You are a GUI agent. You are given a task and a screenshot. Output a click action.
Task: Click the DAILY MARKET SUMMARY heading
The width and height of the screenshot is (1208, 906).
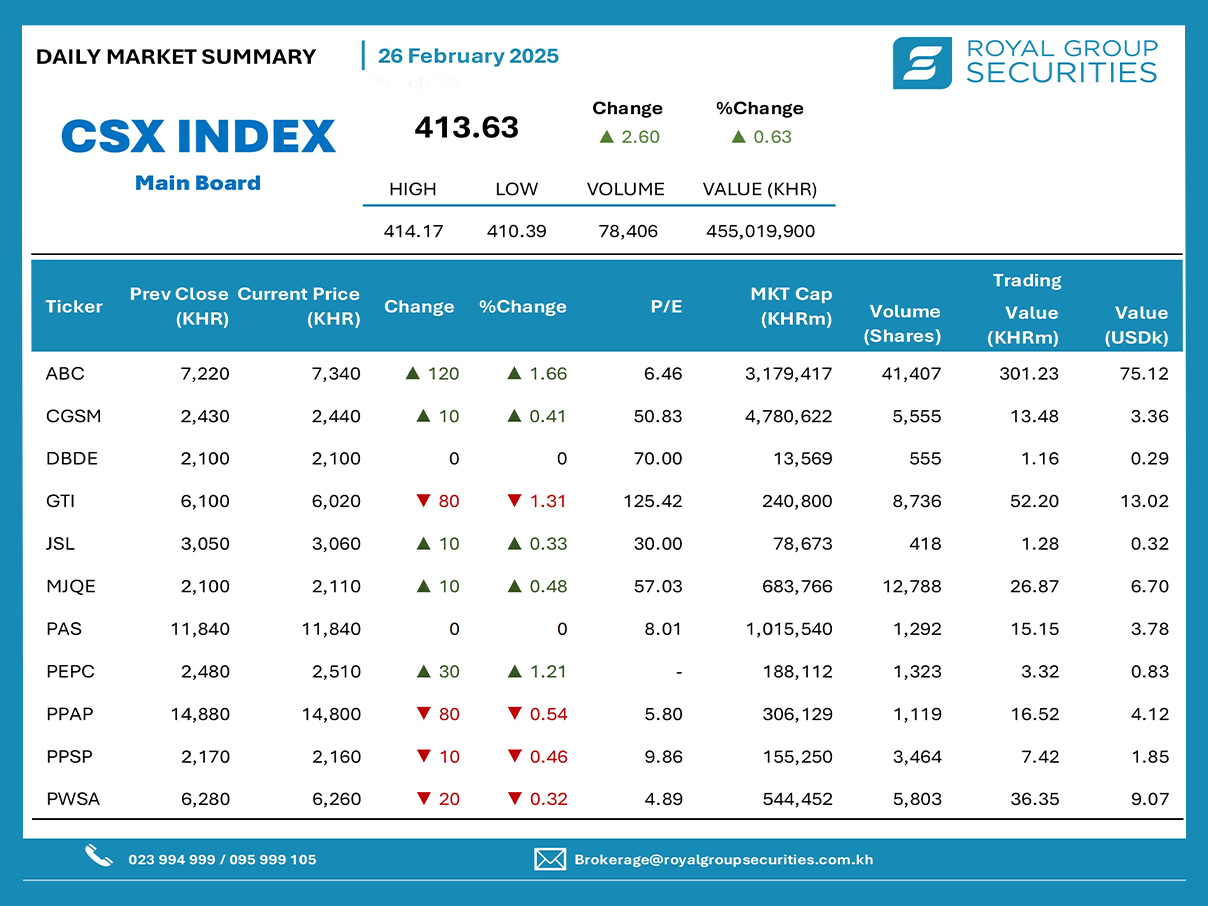tap(176, 57)
